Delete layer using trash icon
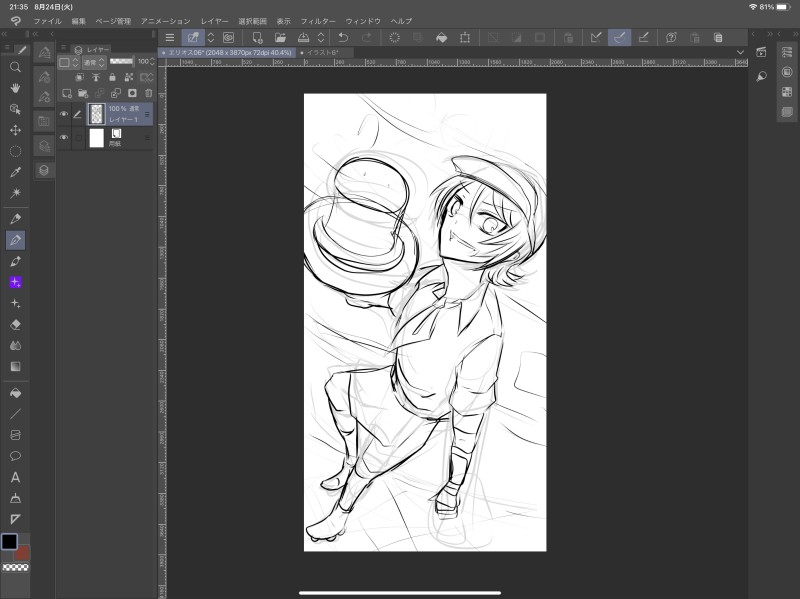Screen dimensions: 800x599 pos(149,92)
